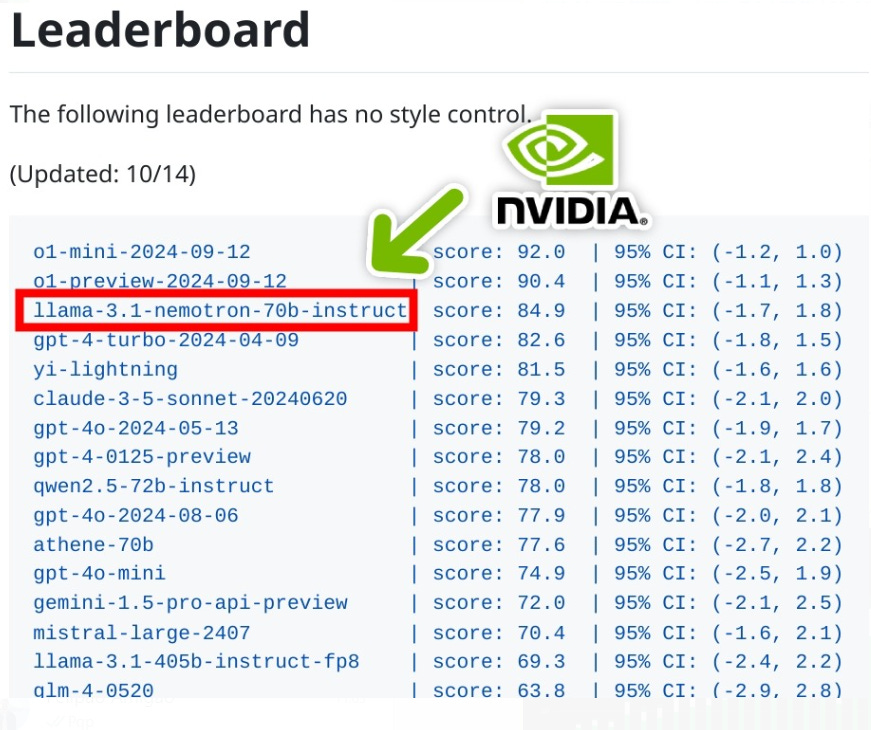Image resolution: width=871 pixels, height=730 pixels.
Task: Select the model name "o1-preview-2024-09-12"
Action: click(160, 281)
